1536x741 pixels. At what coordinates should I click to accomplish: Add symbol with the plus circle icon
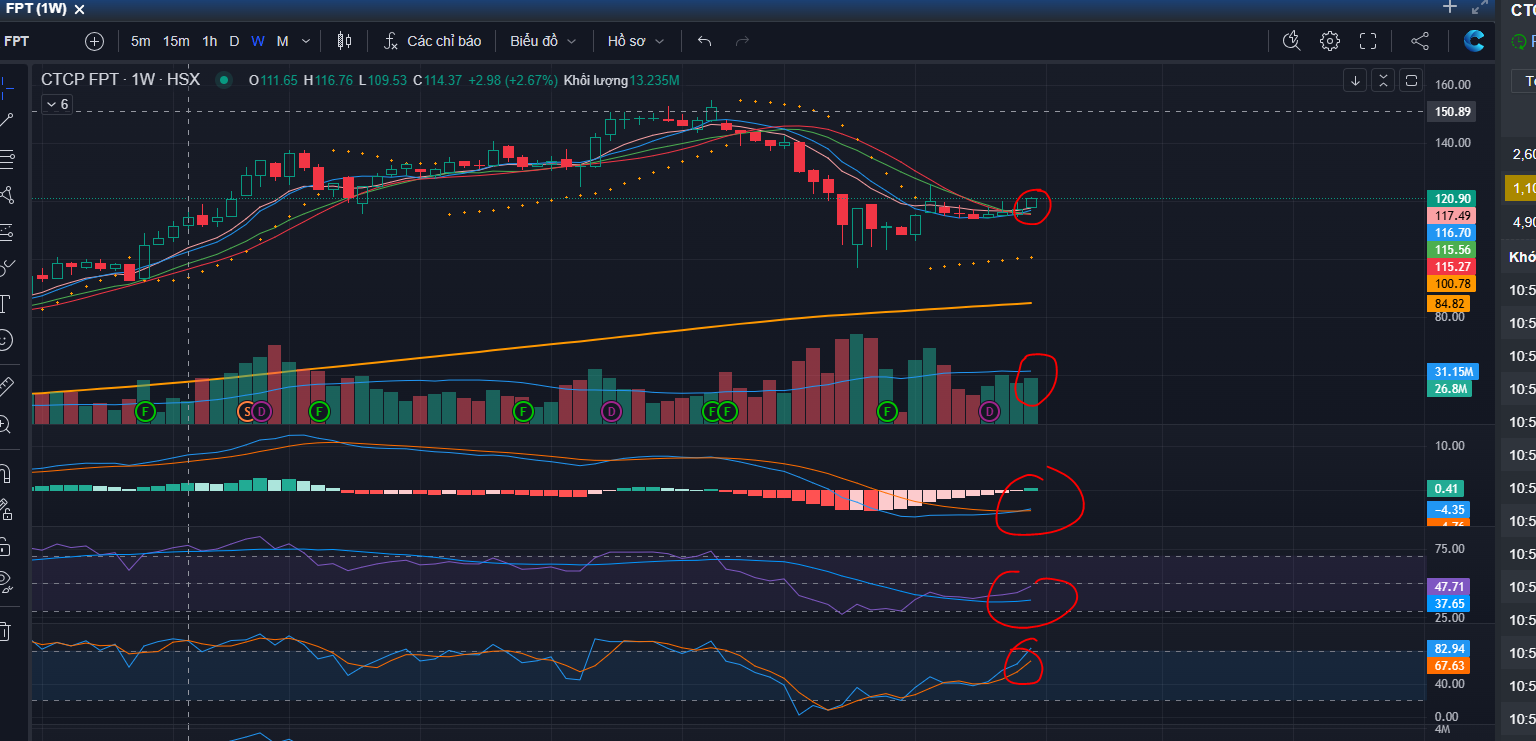tap(95, 41)
